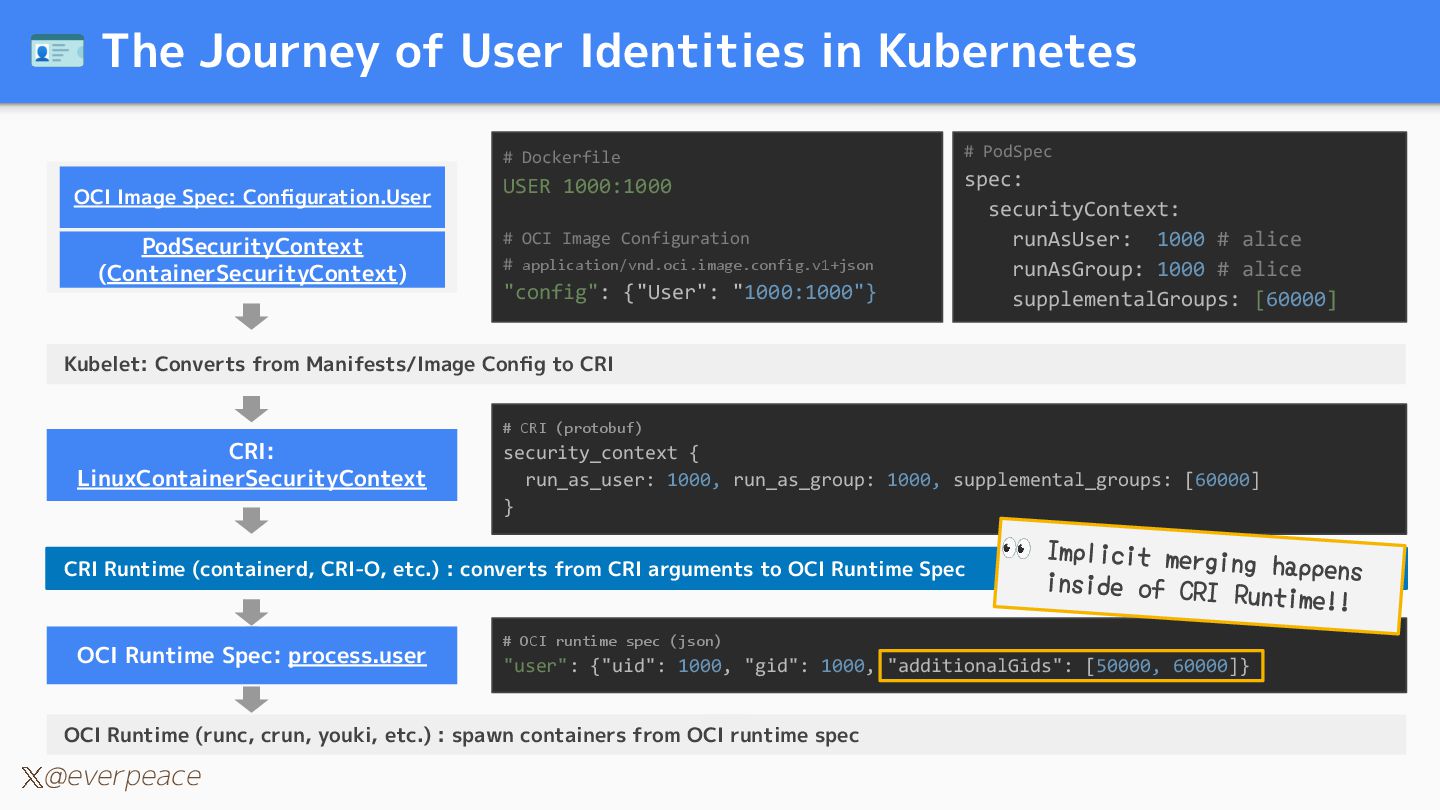The width and height of the screenshot is (1440, 810).
Task: Click the '# OCI runtime spec (json)' comment
Action: 612,641
